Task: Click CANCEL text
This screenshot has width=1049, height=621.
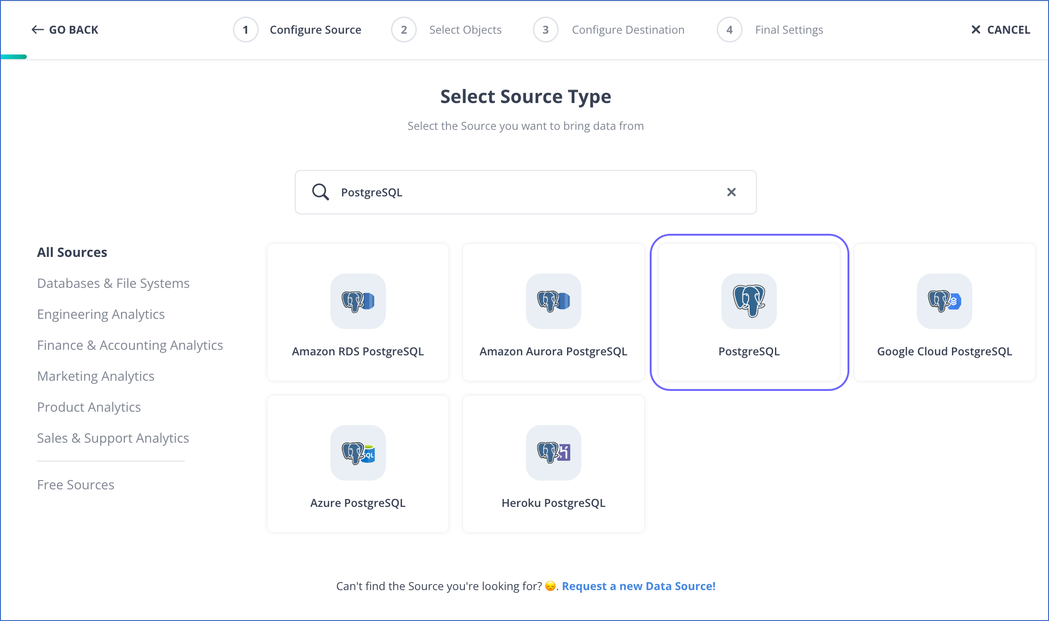Action: (x=1008, y=29)
